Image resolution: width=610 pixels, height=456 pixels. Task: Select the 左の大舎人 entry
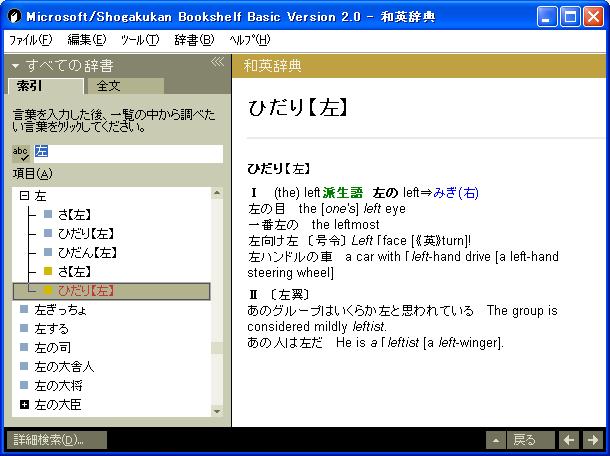(64, 367)
